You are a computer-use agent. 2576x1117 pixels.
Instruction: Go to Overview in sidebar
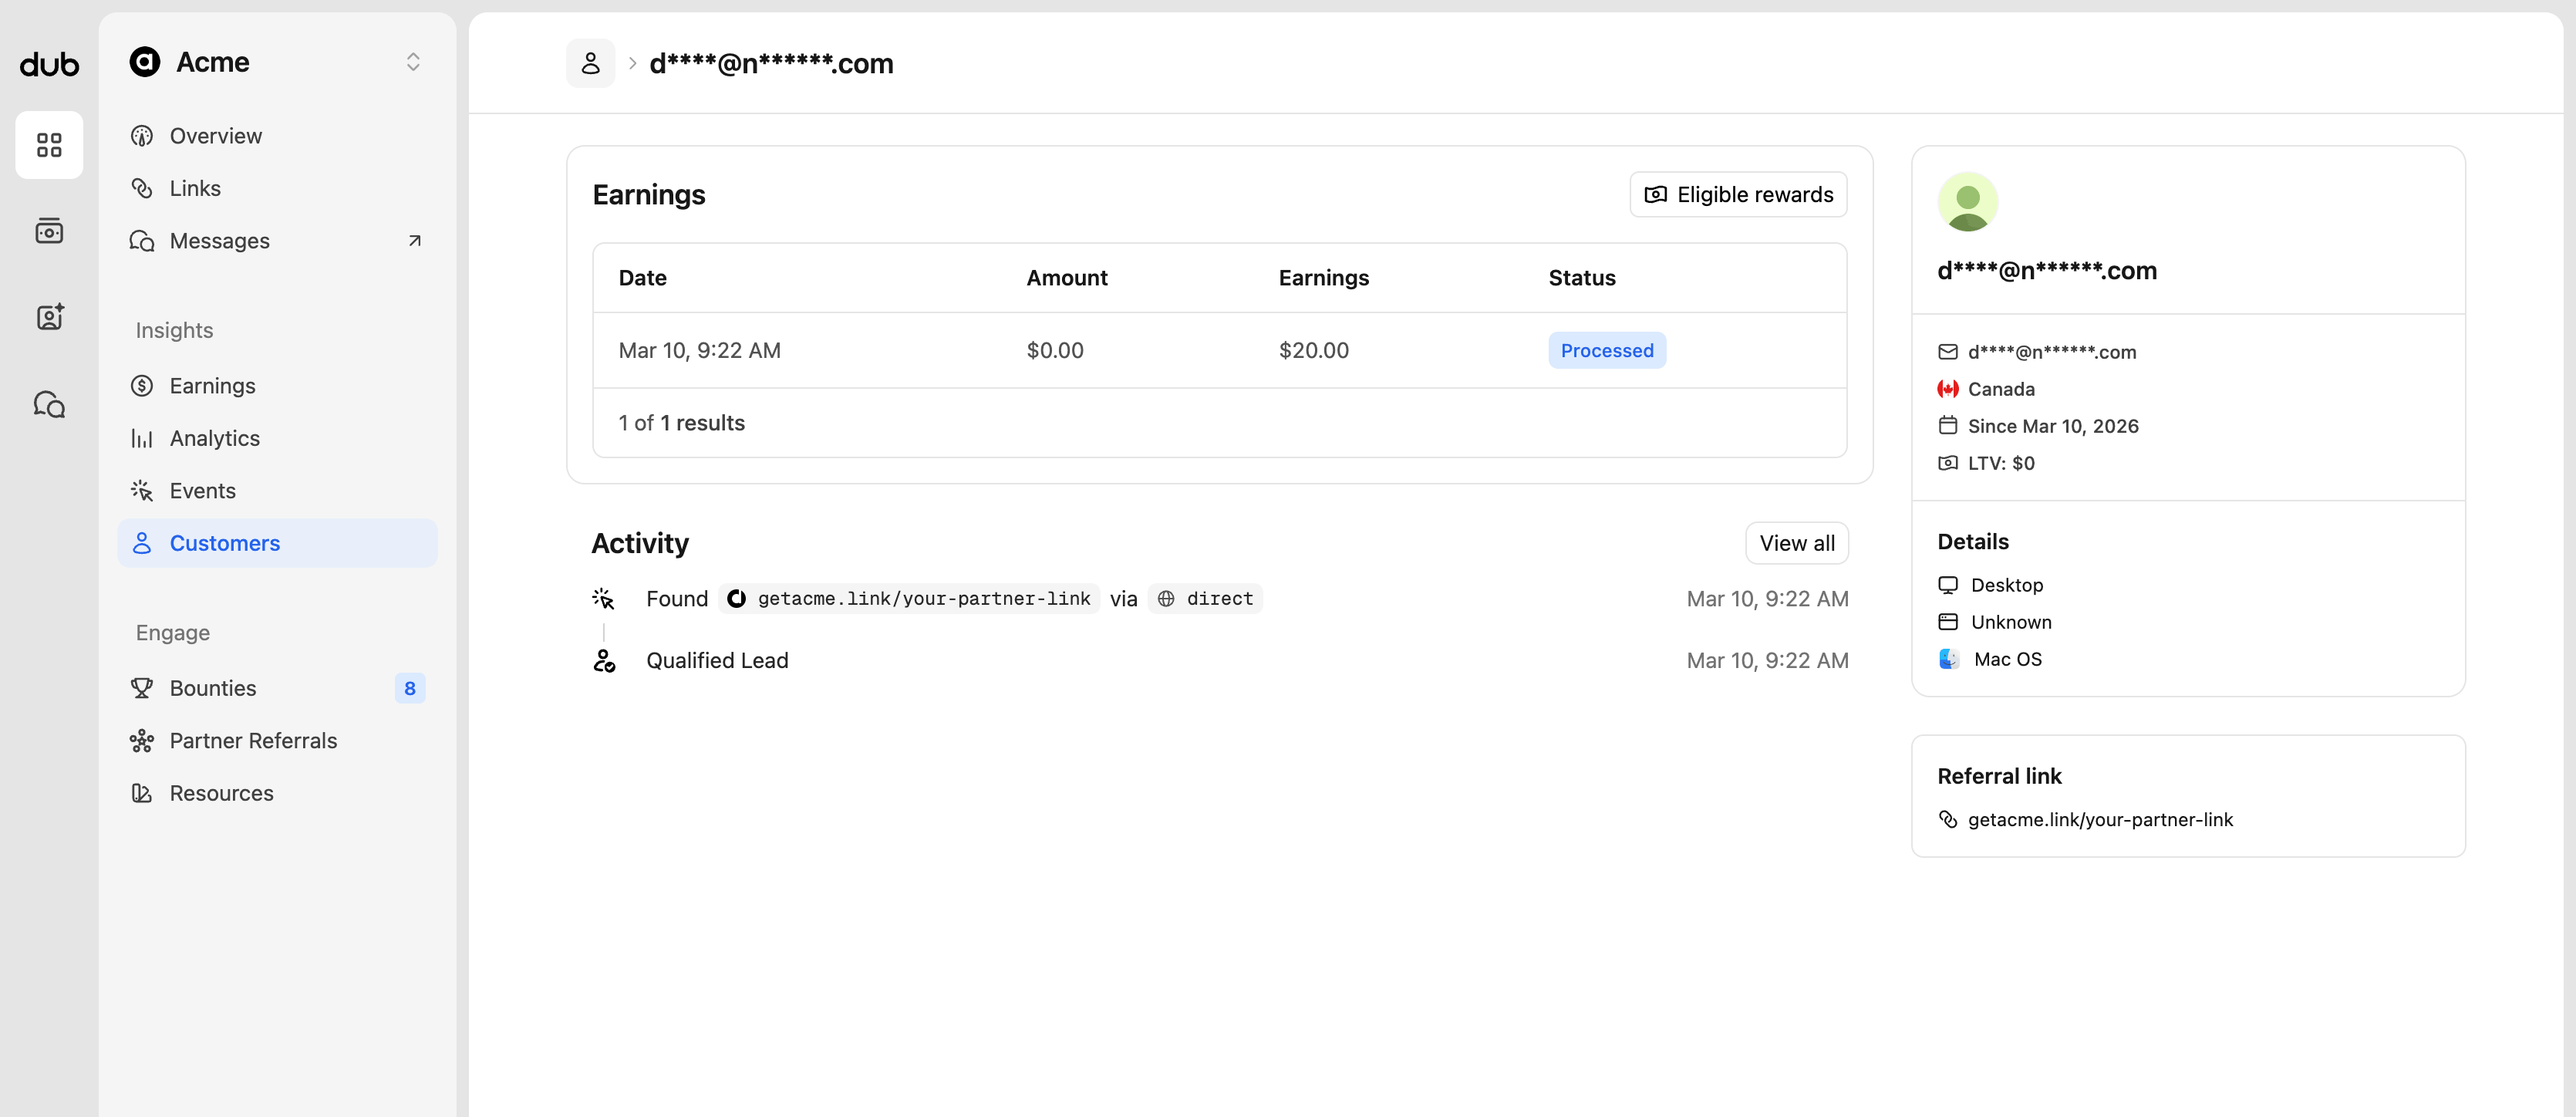[x=278, y=136]
